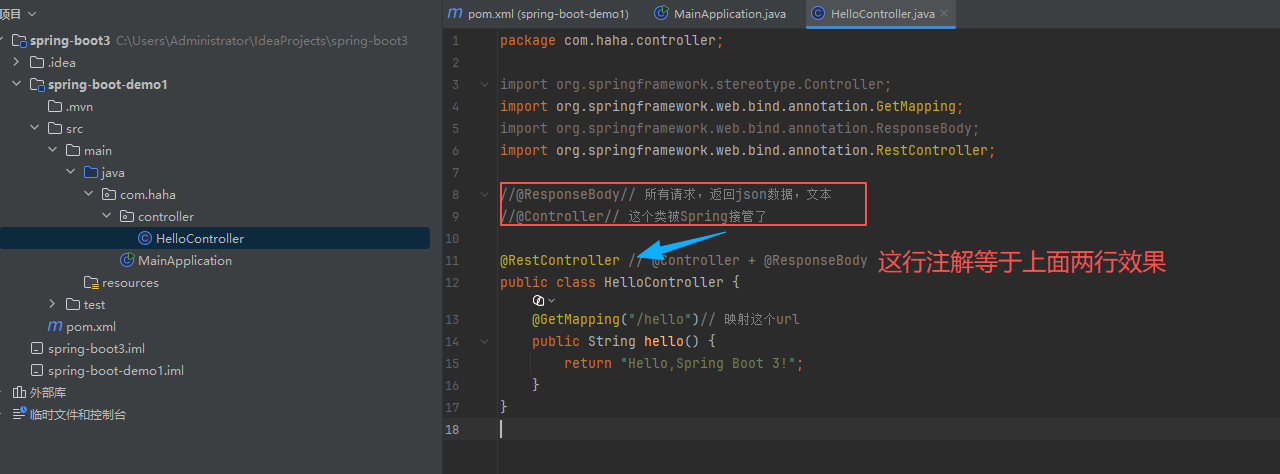Viewport: 1280px width, 474px height.
Task: Click the request mapping gutter icon above @GetMapping
Action: (539, 300)
